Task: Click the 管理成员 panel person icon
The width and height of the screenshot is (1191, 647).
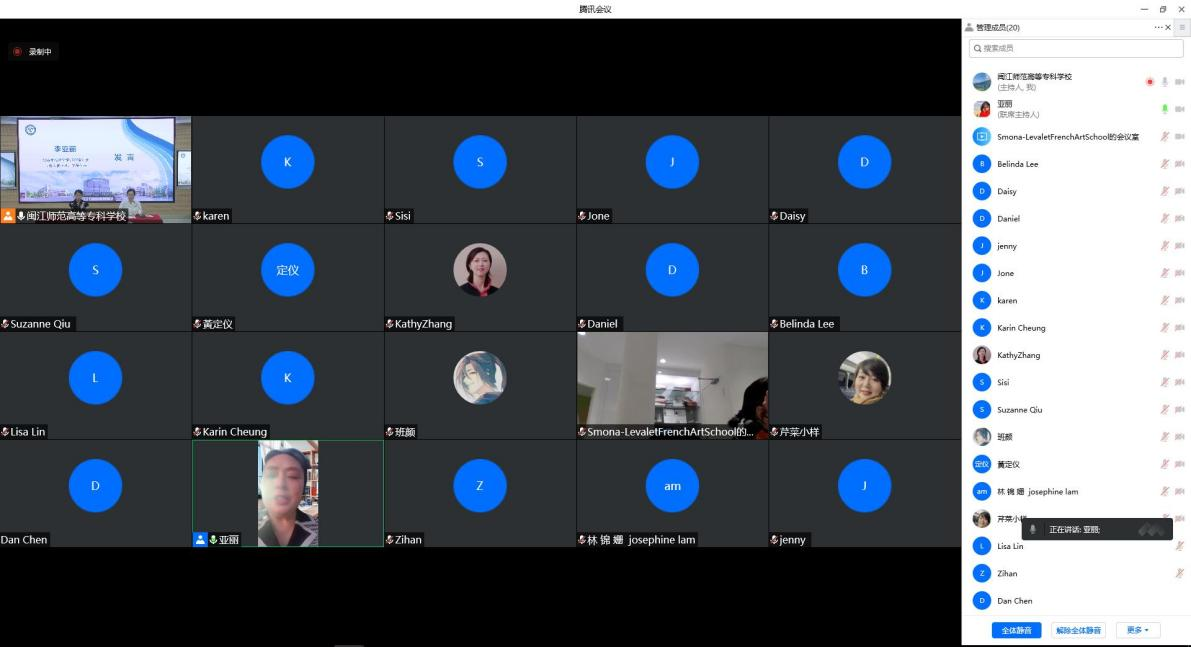Action: (x=969, y=28)
